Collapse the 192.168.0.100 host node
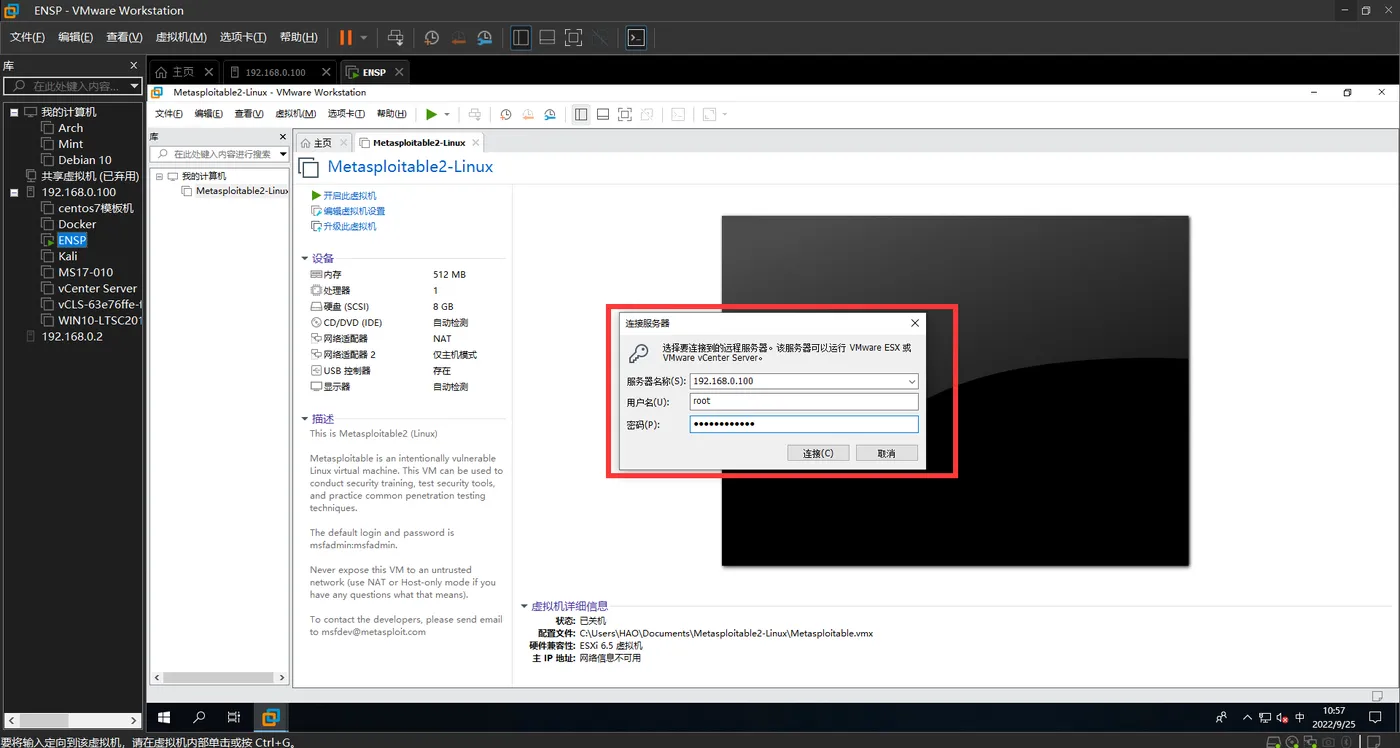Viewport: 1400px width, 748px height. point(15,192)
